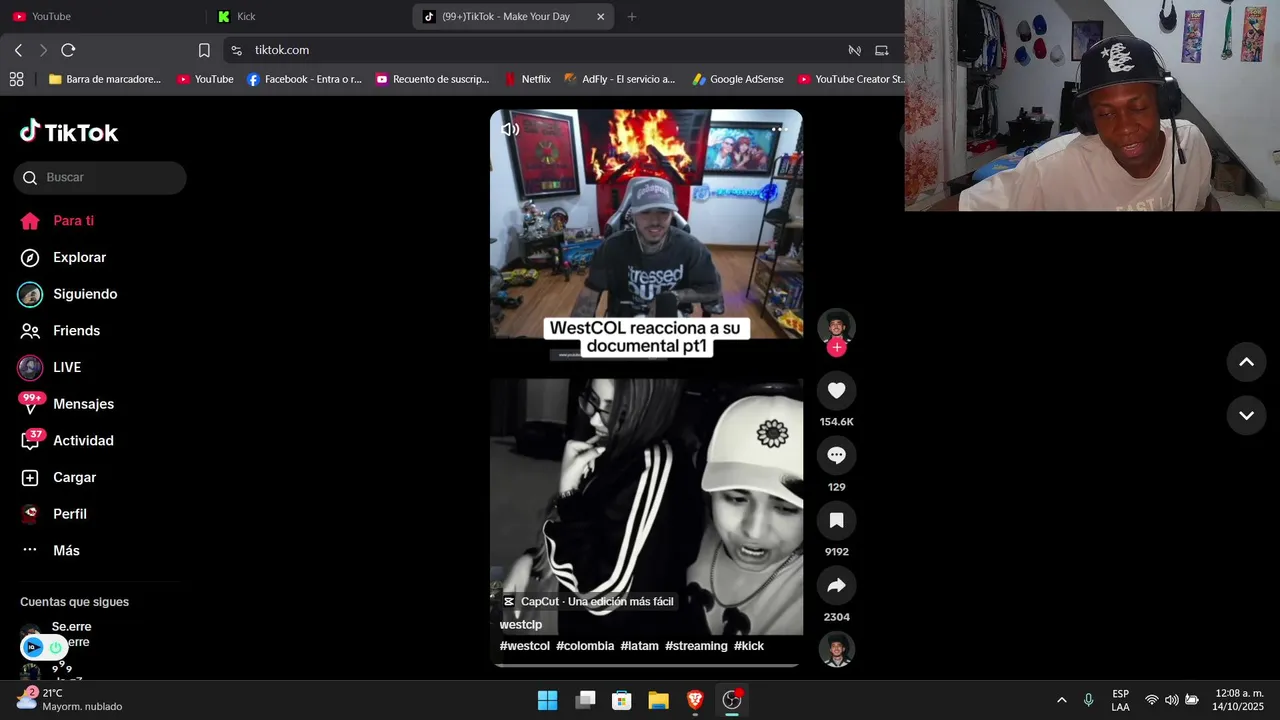
Task: Open Recuento de suscrip bookmark
Action: click(x=432, y=79)
